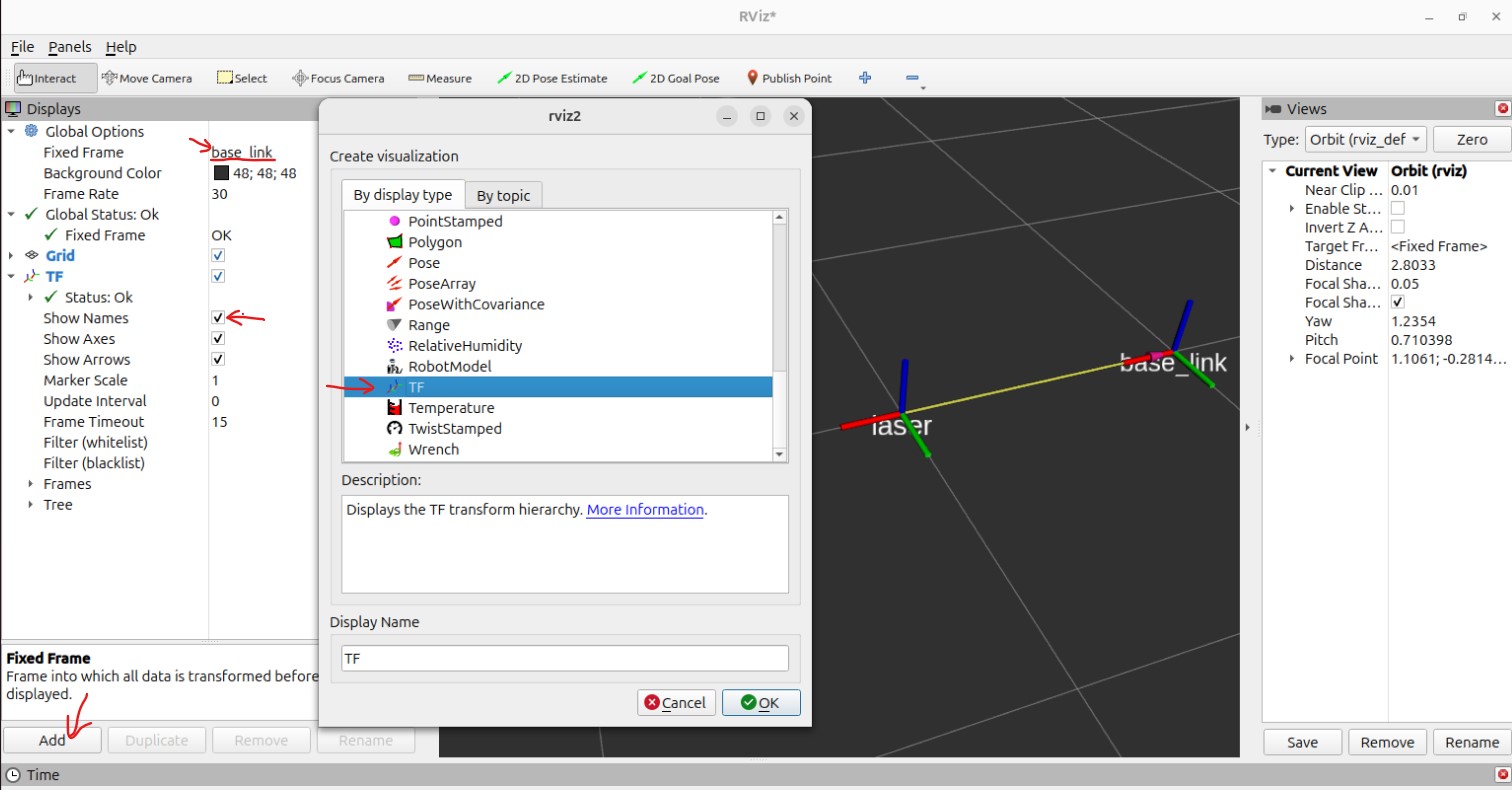Expand the Focal Point property
1512x790 pixels.
tap(1292, 359)
